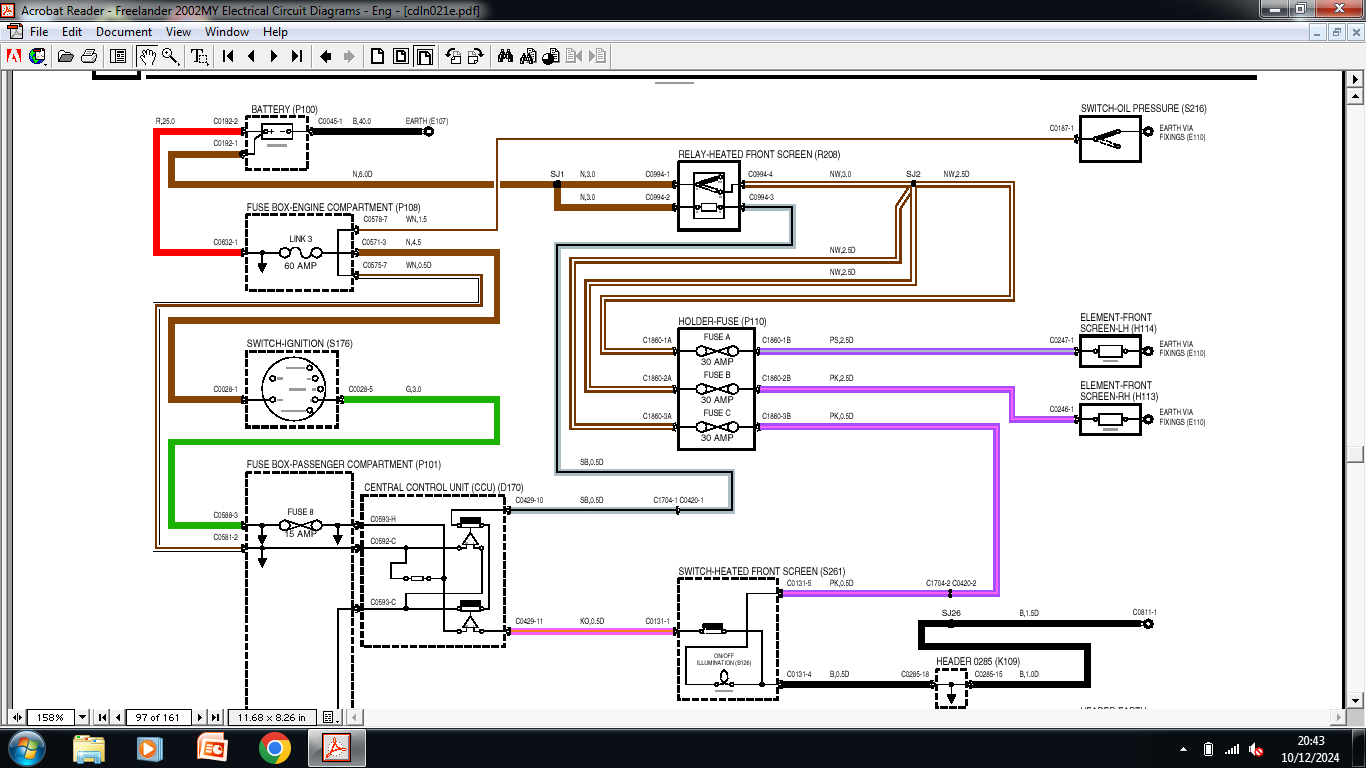Open Windows Media Player from taskbar

point(149,748)
